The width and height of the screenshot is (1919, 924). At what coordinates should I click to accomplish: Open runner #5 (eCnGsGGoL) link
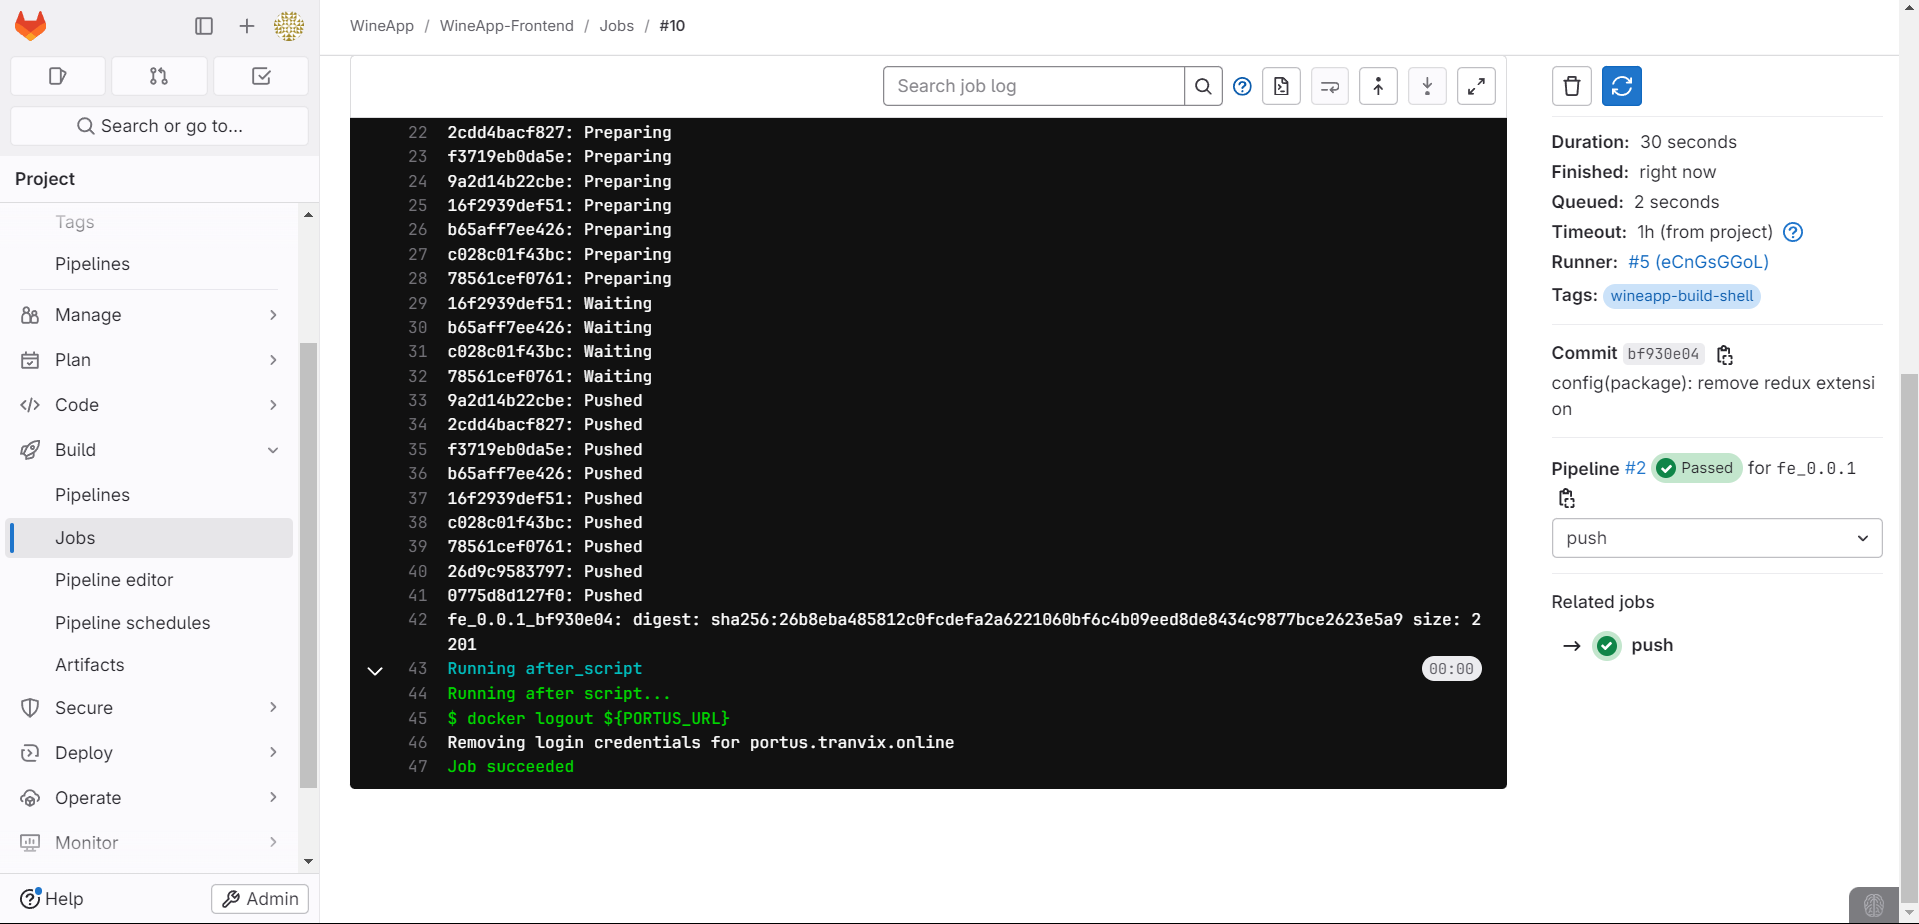click(x=1698, y=262)
